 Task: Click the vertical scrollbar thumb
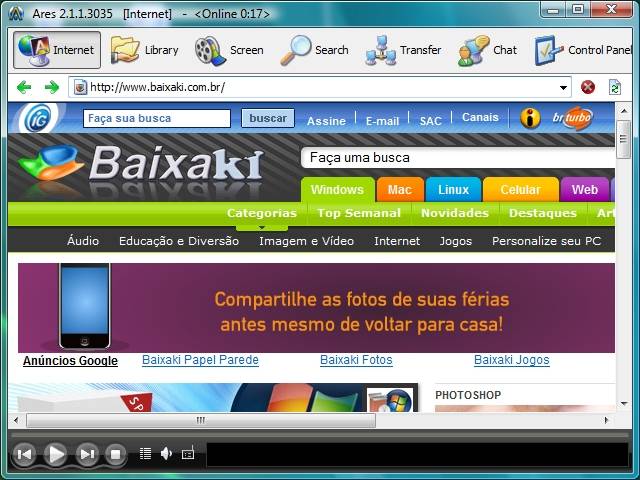pyautogui.click(x=623, y=139)
